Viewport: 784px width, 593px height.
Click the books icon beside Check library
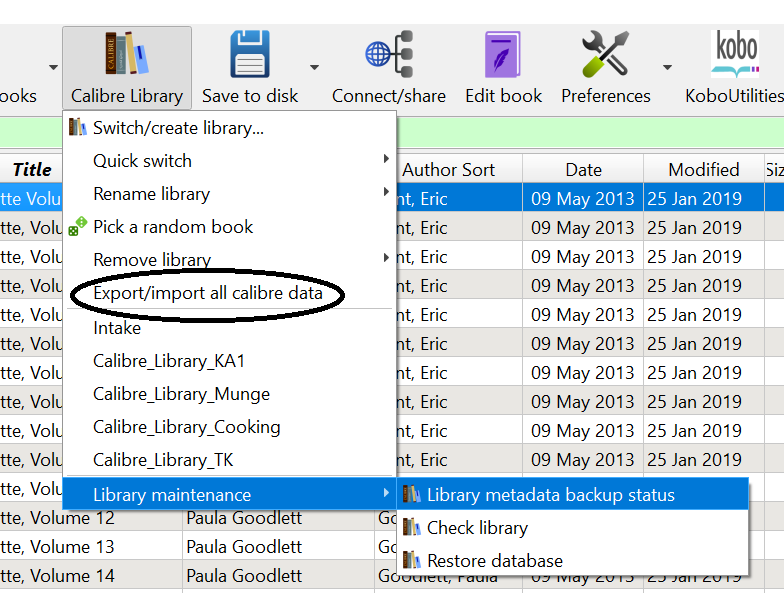[x=412, y=526]
